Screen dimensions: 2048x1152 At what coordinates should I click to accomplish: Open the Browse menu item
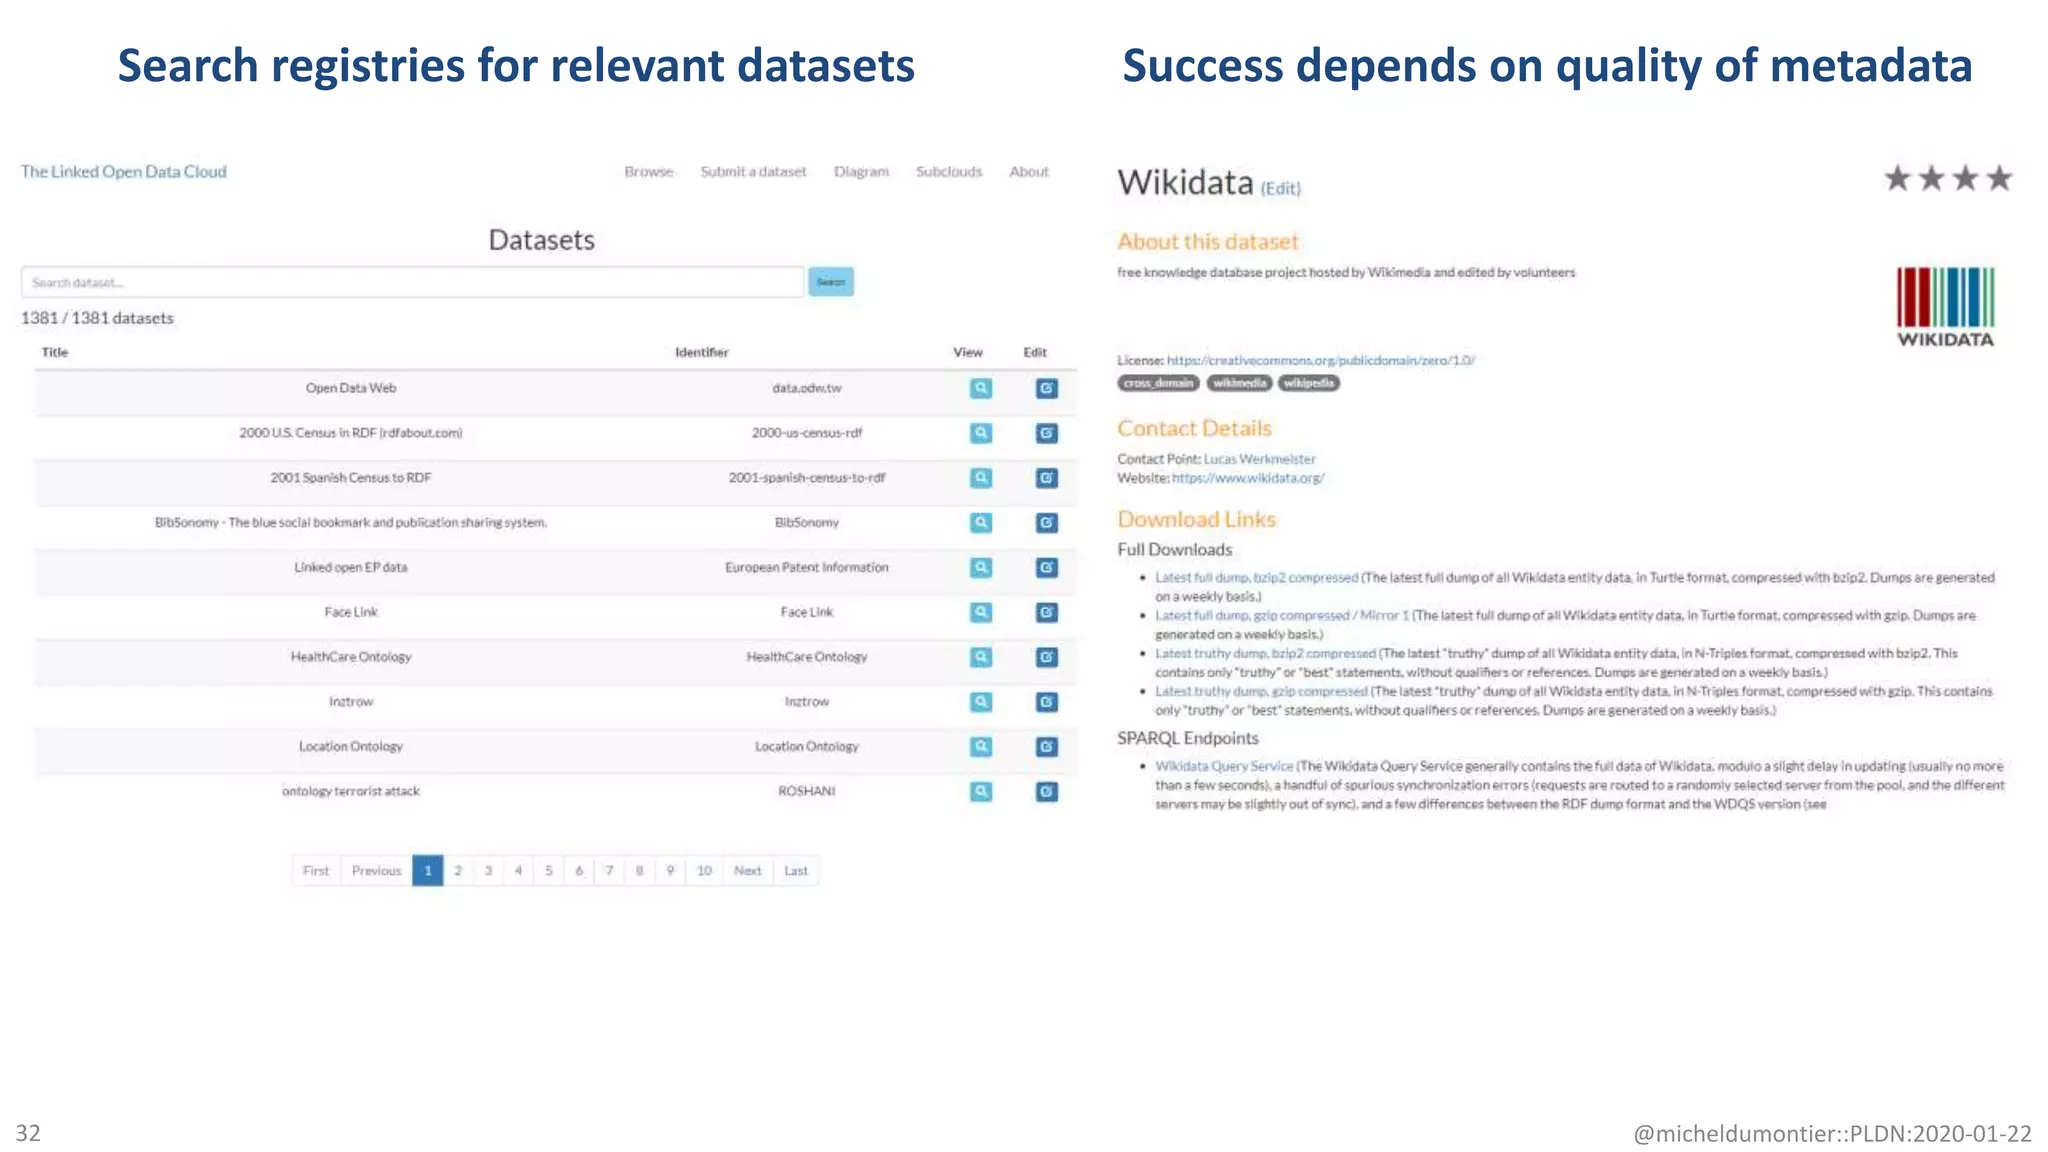649,172
